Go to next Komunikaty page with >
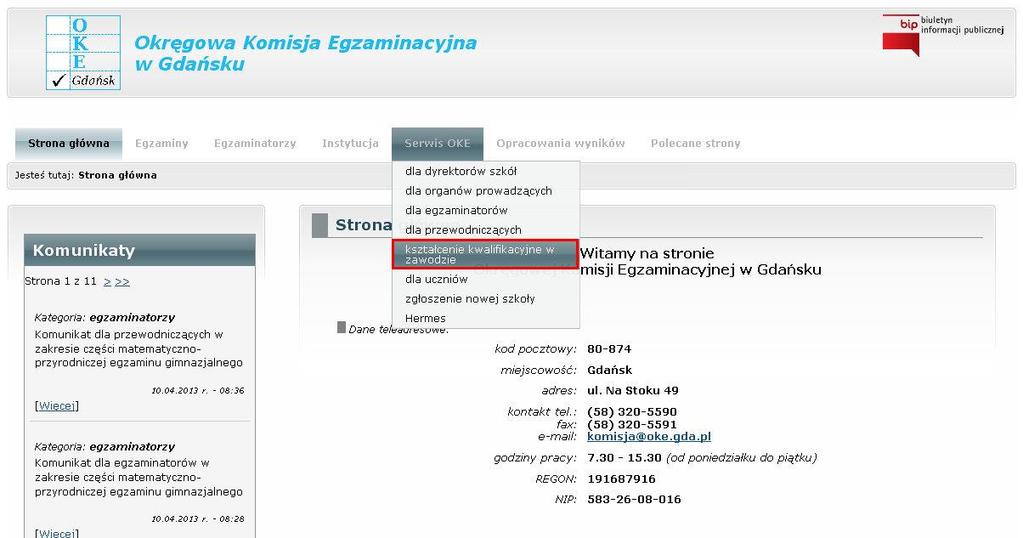Viewport: 1023px width, 538px height. point(107,282)
